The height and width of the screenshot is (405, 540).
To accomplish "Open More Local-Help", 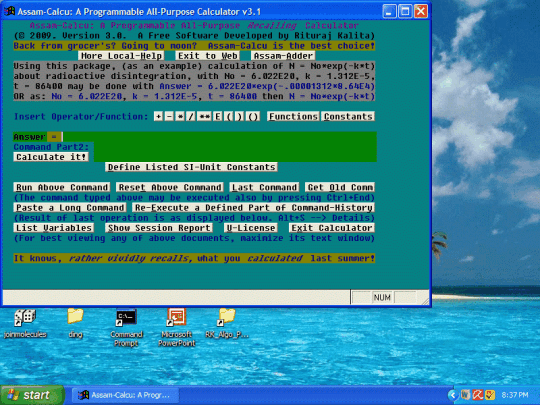I will tap(121, 56).
